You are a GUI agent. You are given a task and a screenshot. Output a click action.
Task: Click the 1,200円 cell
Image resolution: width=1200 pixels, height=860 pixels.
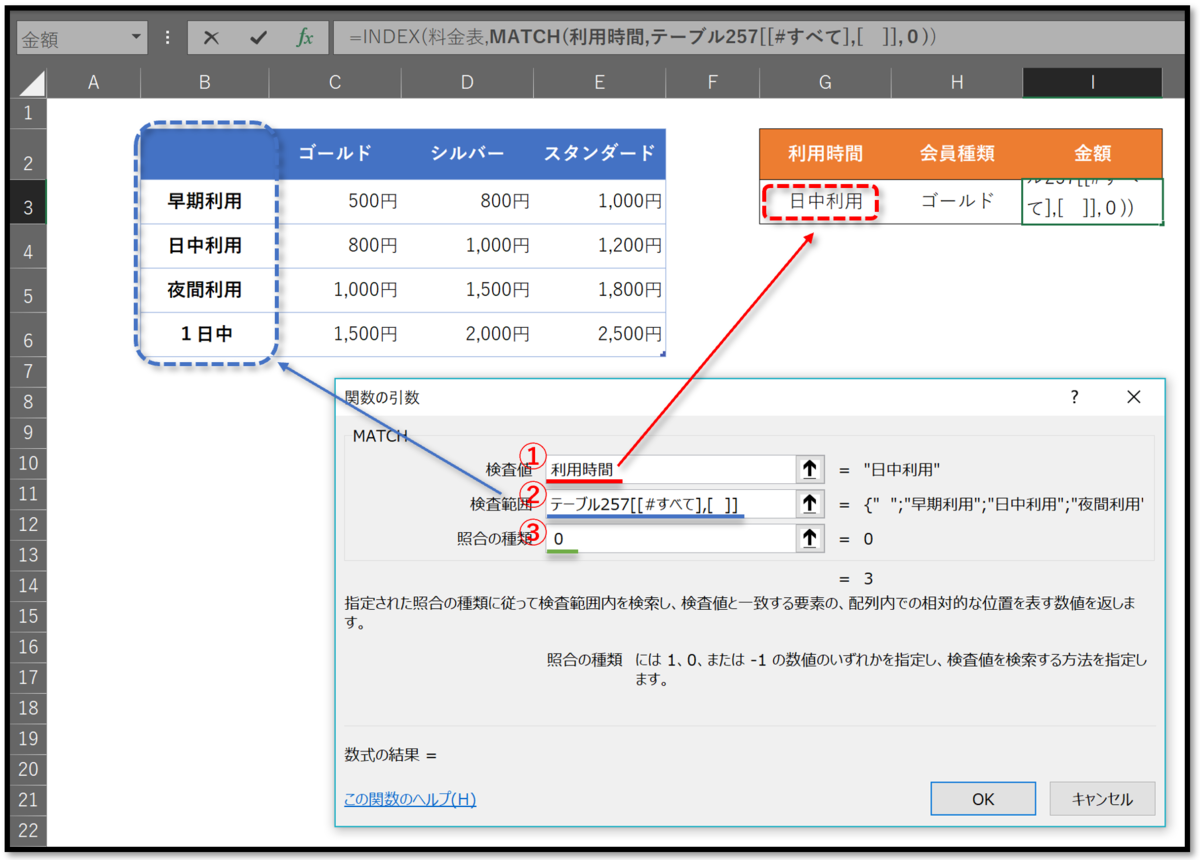(599, 246)
